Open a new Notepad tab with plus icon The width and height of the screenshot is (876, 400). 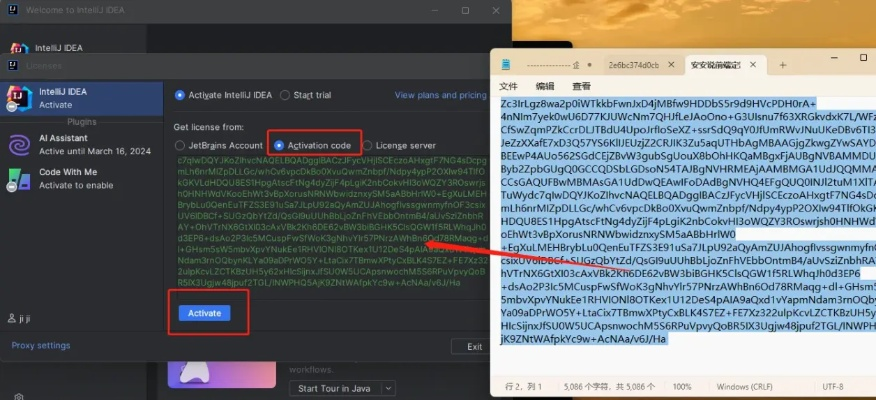click(x=782, y=65)
